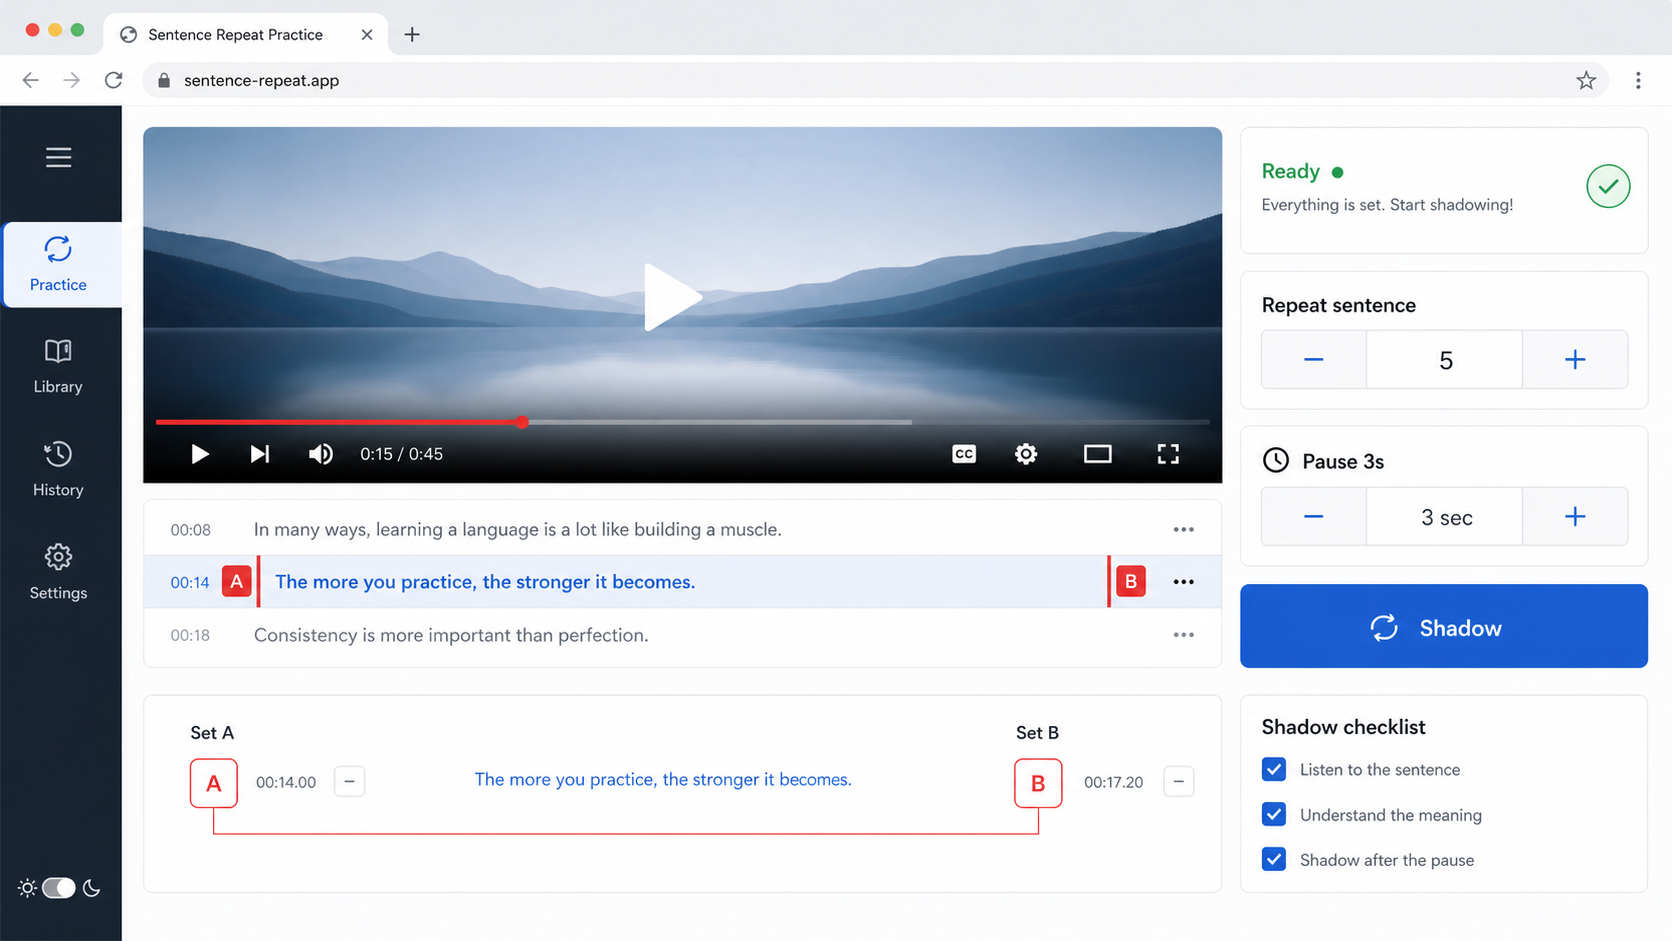Image resolution: width=1672 pixels, height=941 pixels.
Task: Click red A marker in transcript row
Action: 236,582
